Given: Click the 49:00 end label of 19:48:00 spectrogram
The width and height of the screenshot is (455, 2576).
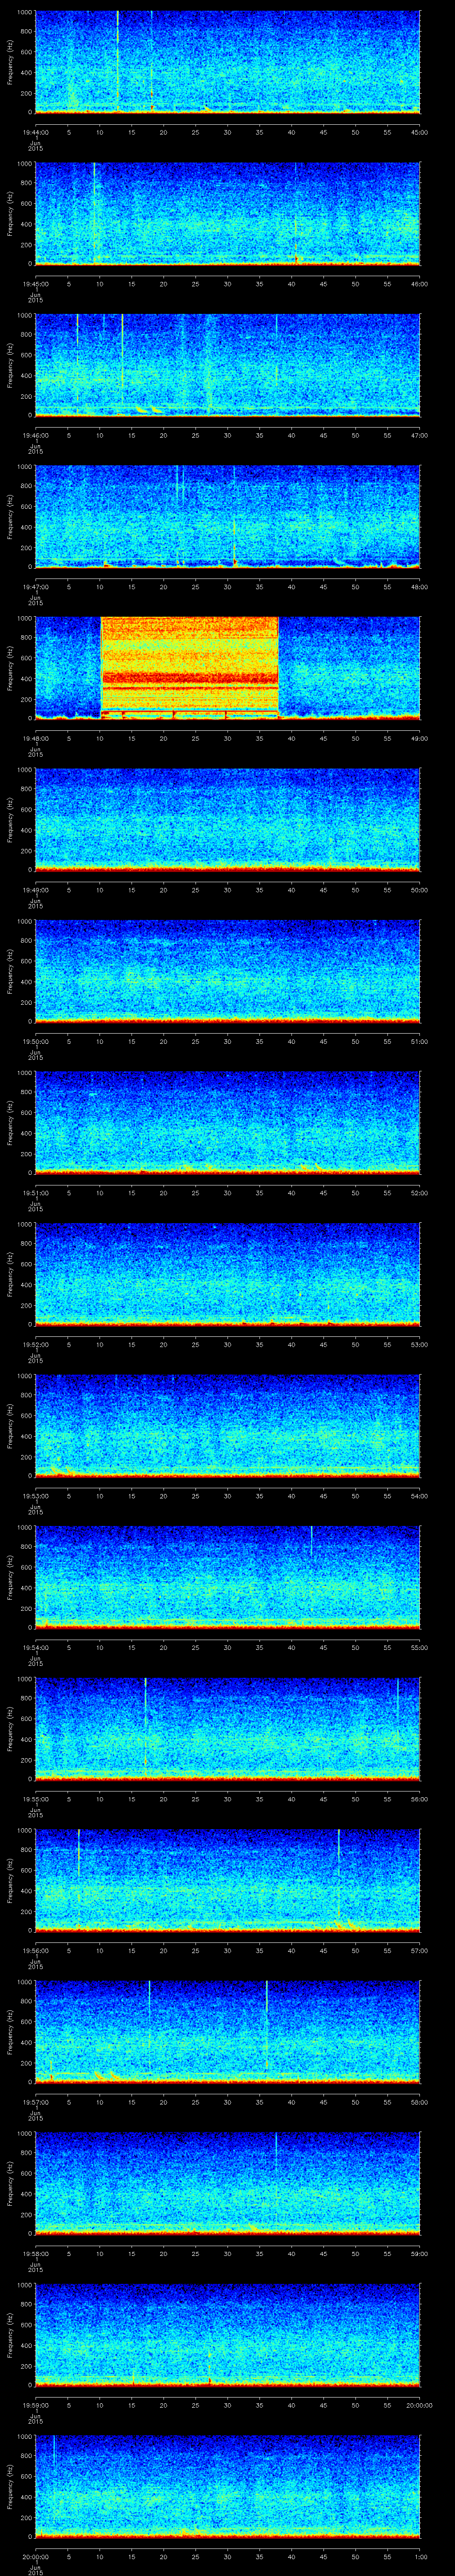Looking at the screenshot, I should click(x=419, y=738).
